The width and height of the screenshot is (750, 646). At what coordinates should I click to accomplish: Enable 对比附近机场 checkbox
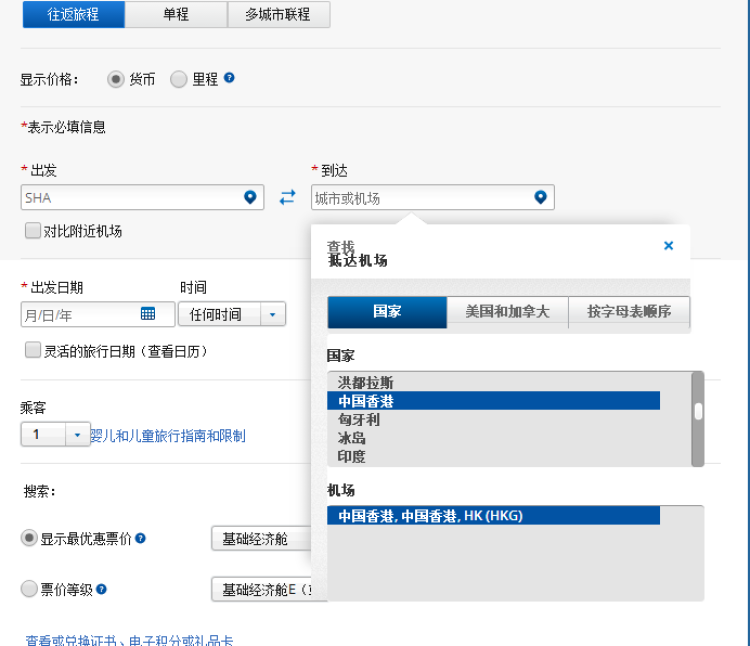[33, 231]
